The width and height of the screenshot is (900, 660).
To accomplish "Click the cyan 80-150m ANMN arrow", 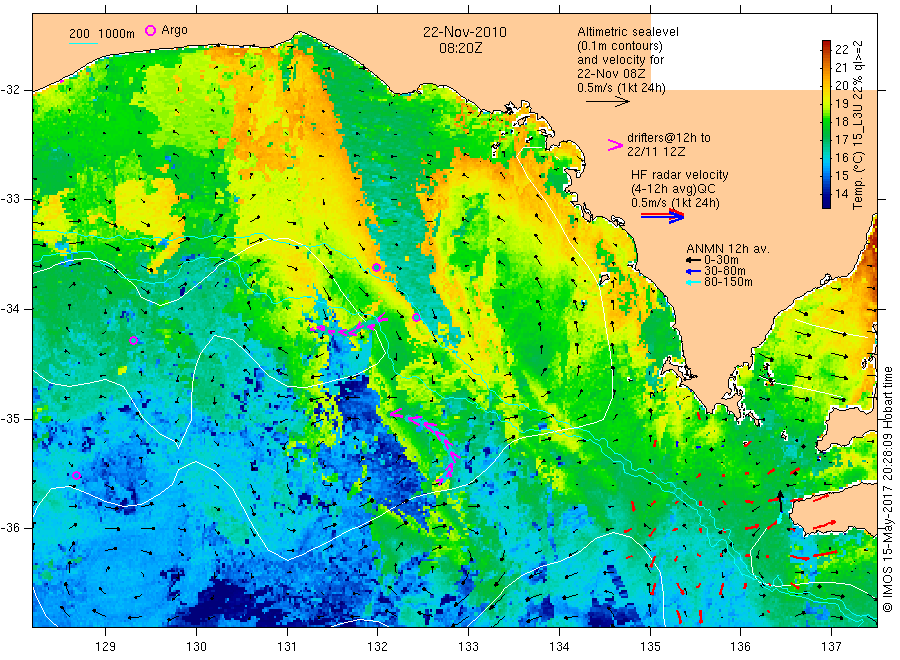I will coord(694,282).
